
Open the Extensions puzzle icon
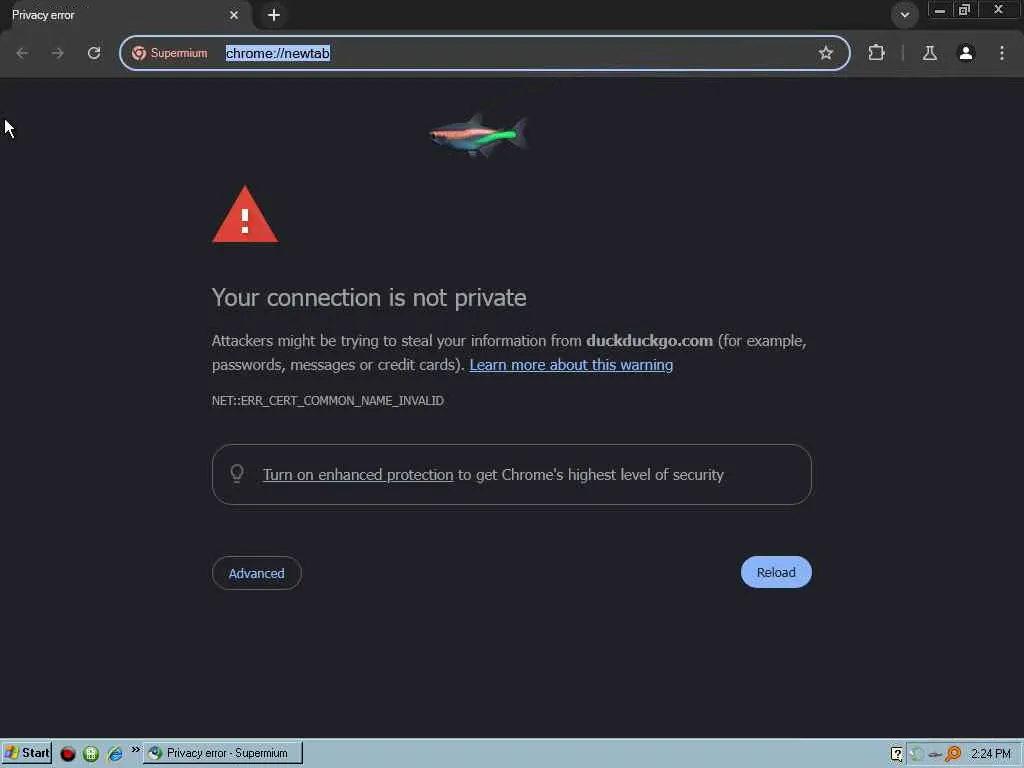tap(876, 53)
